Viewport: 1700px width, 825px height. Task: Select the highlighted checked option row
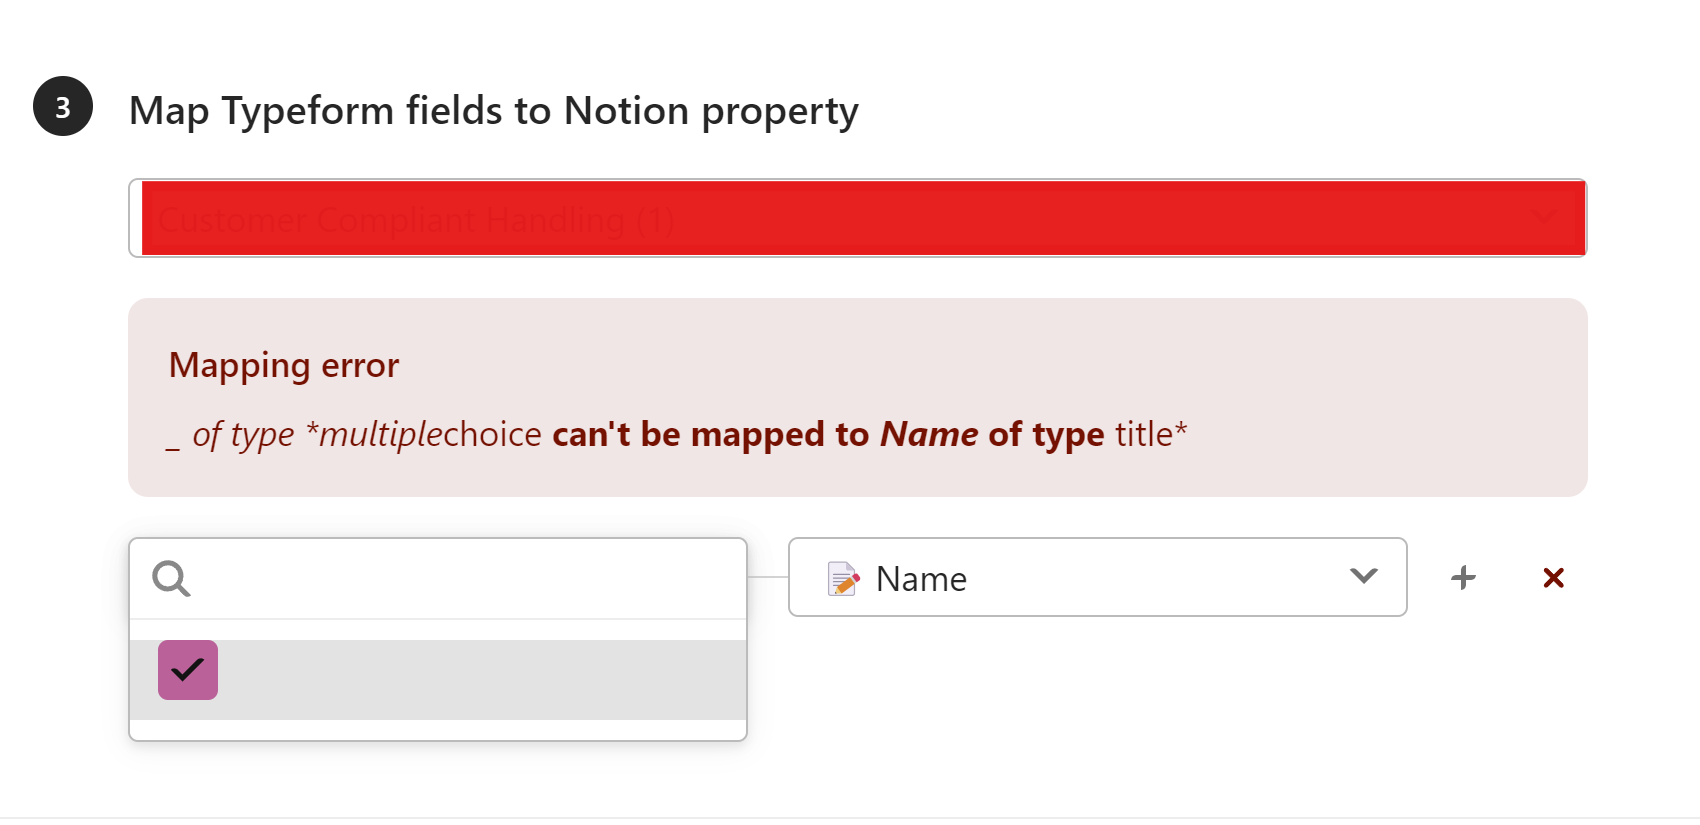click(x=438, y=680)
